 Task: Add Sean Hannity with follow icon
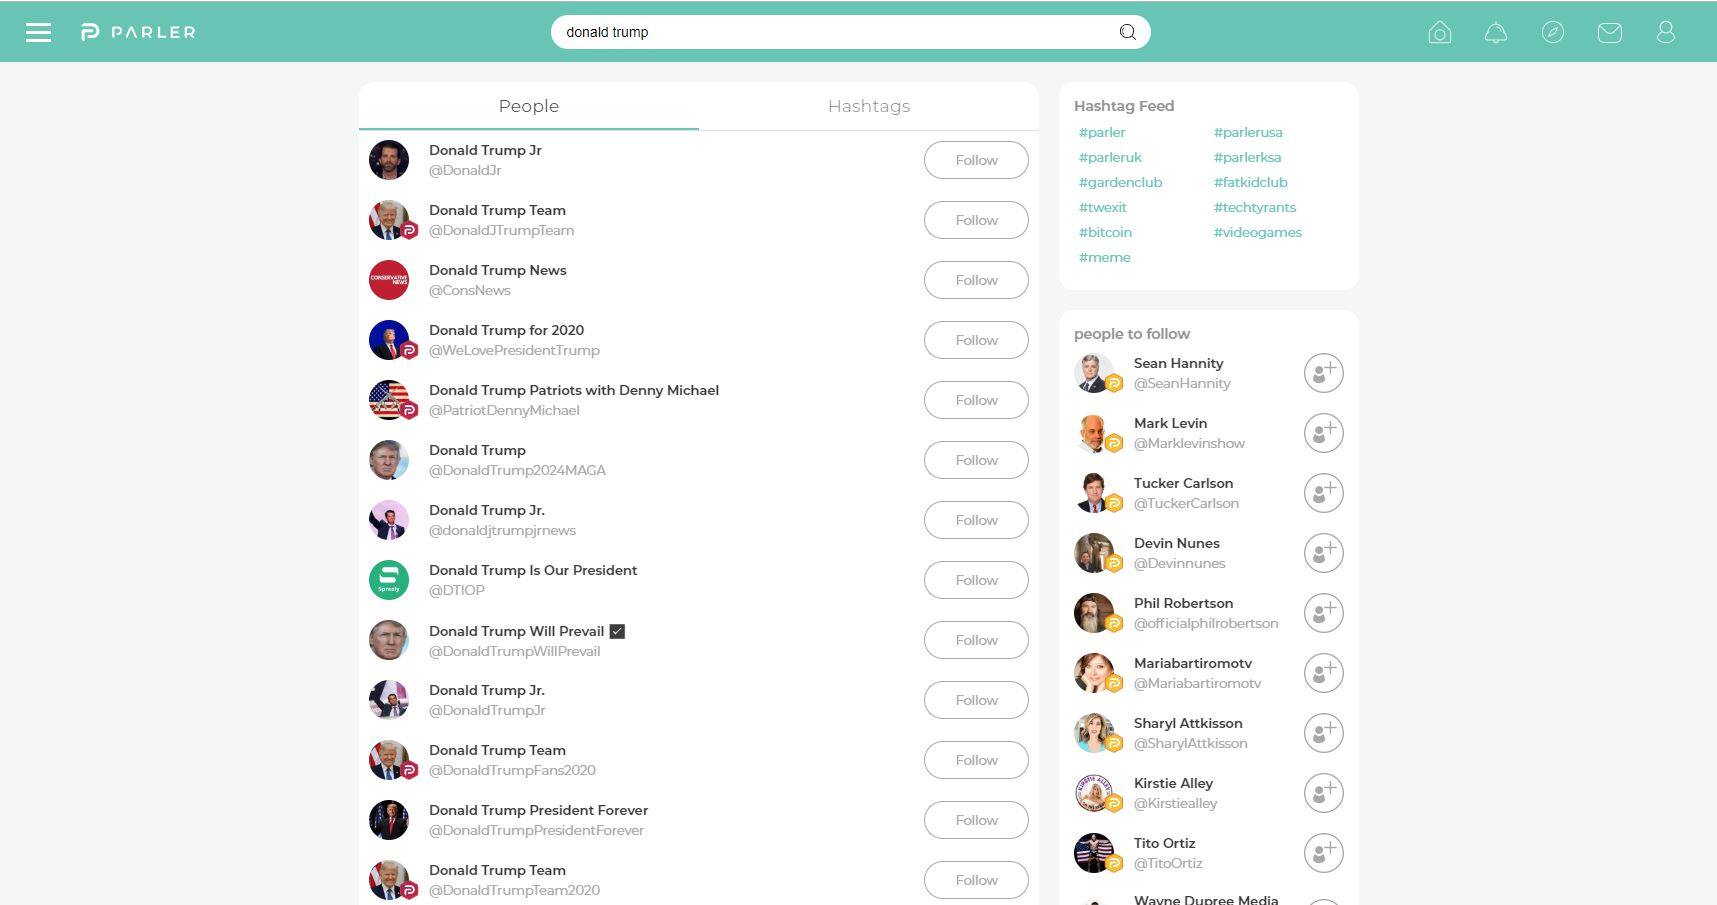click(1323, 373)
